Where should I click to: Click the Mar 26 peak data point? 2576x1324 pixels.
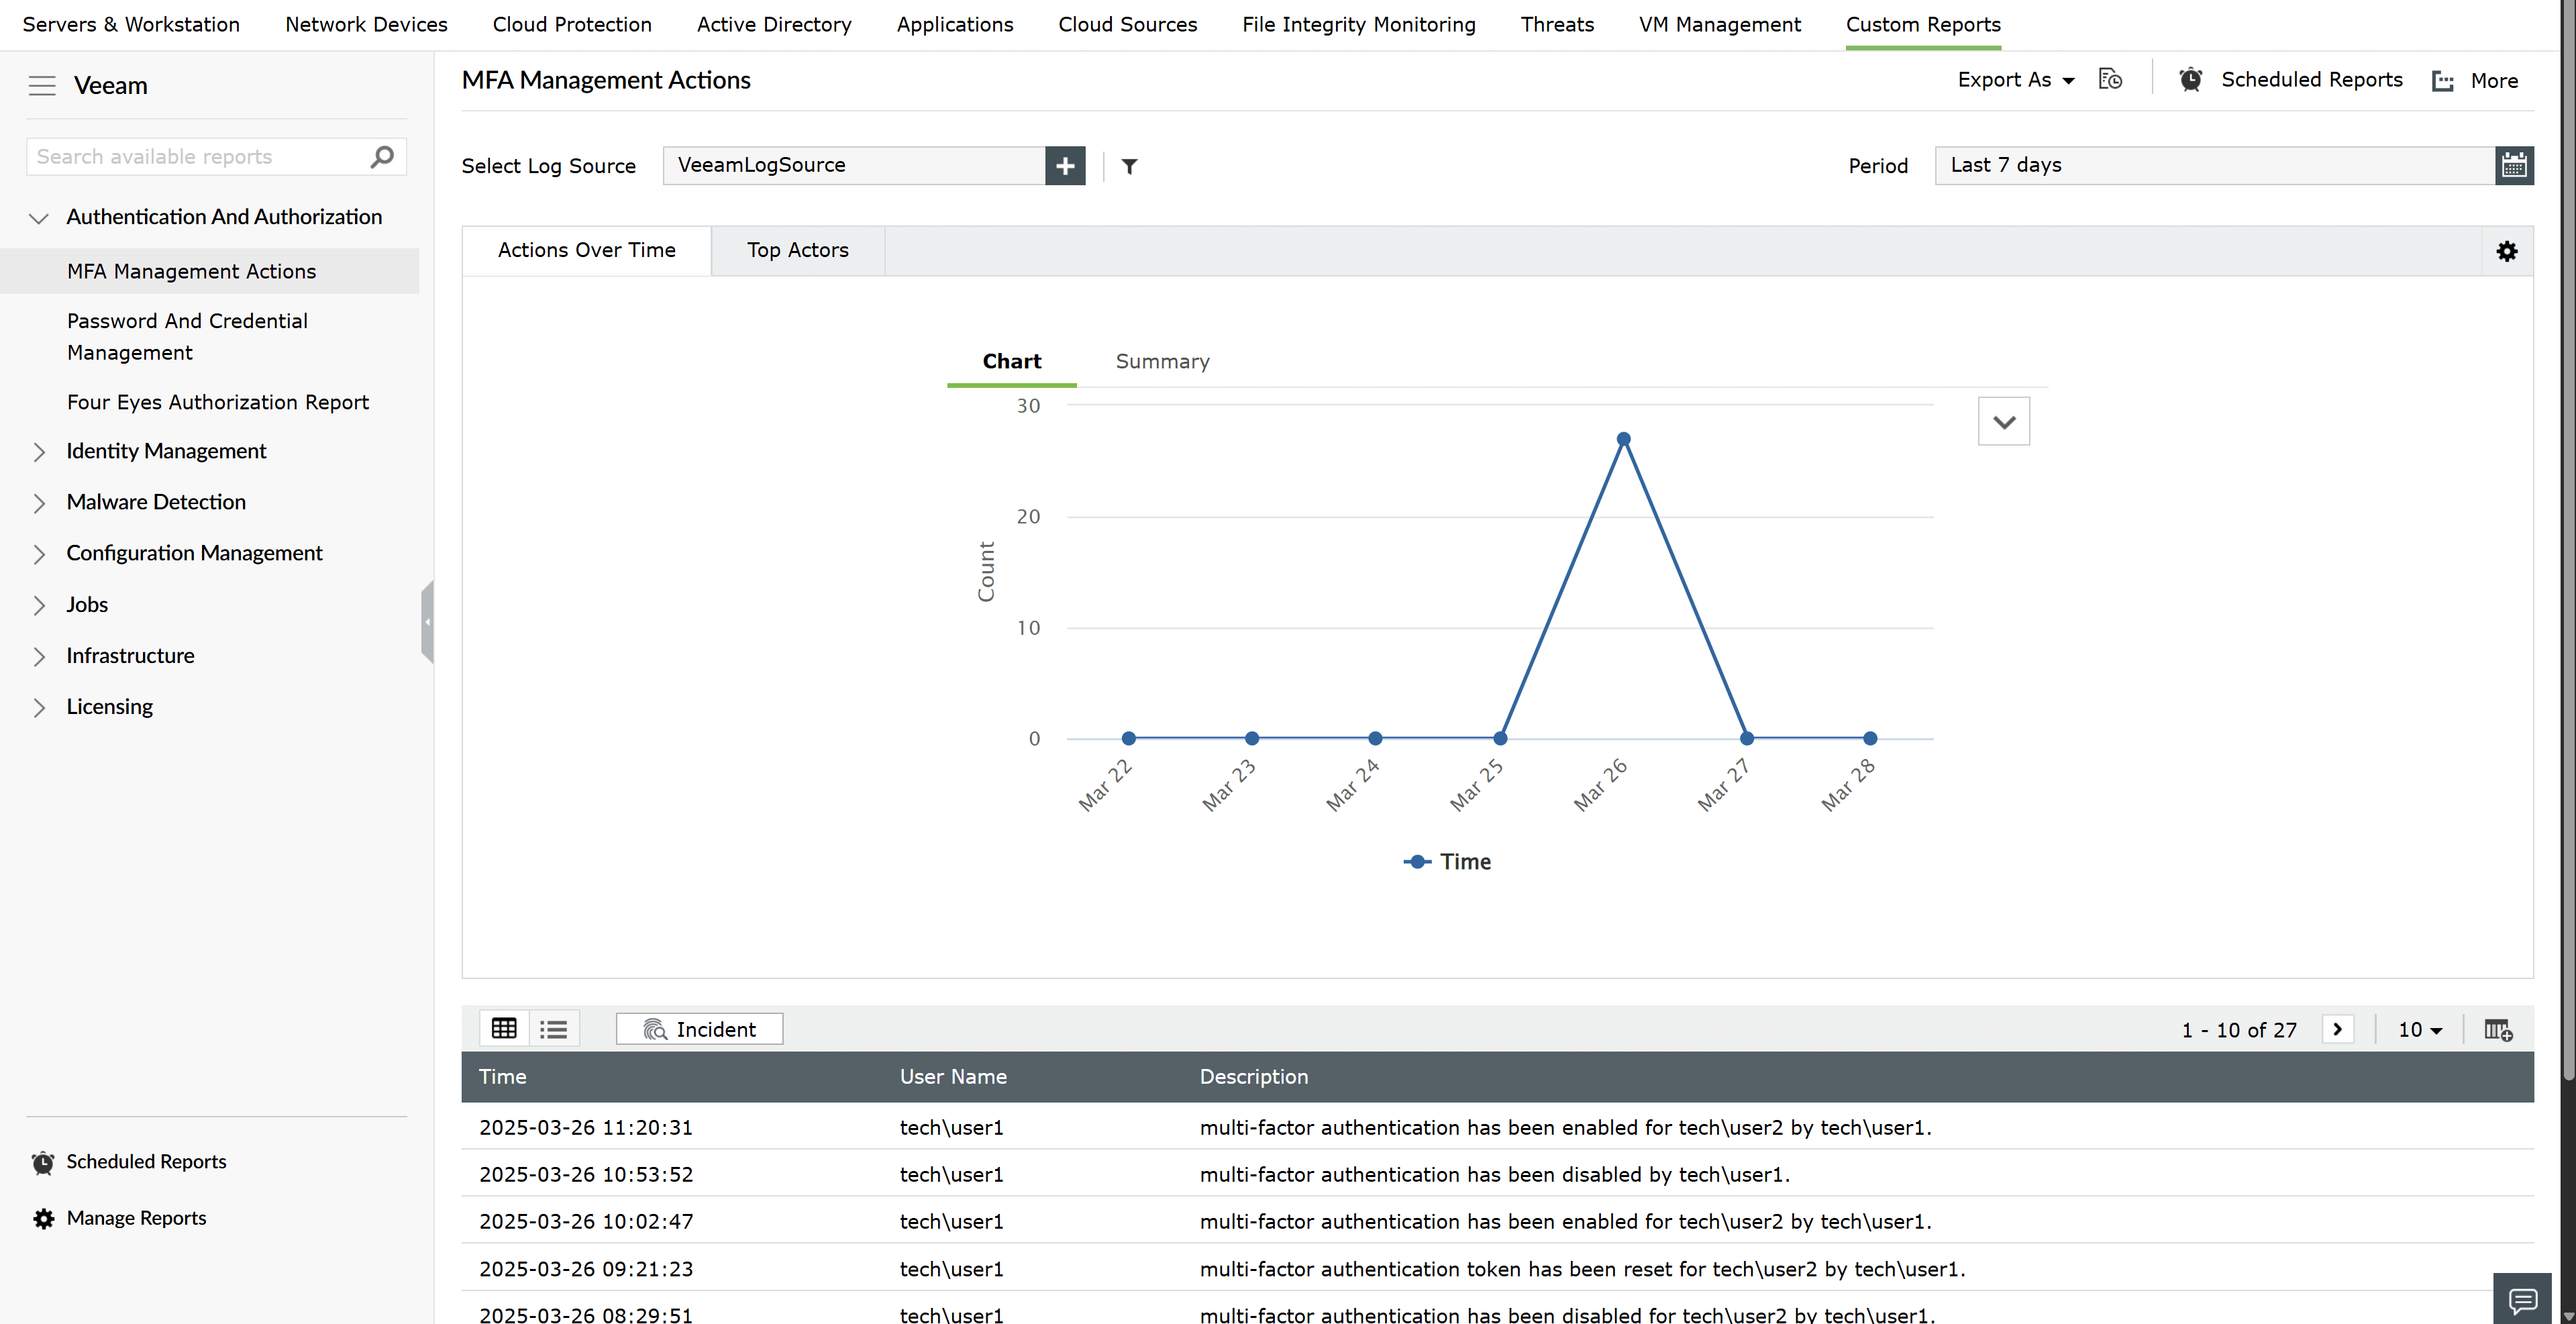tap(1624, 439)
